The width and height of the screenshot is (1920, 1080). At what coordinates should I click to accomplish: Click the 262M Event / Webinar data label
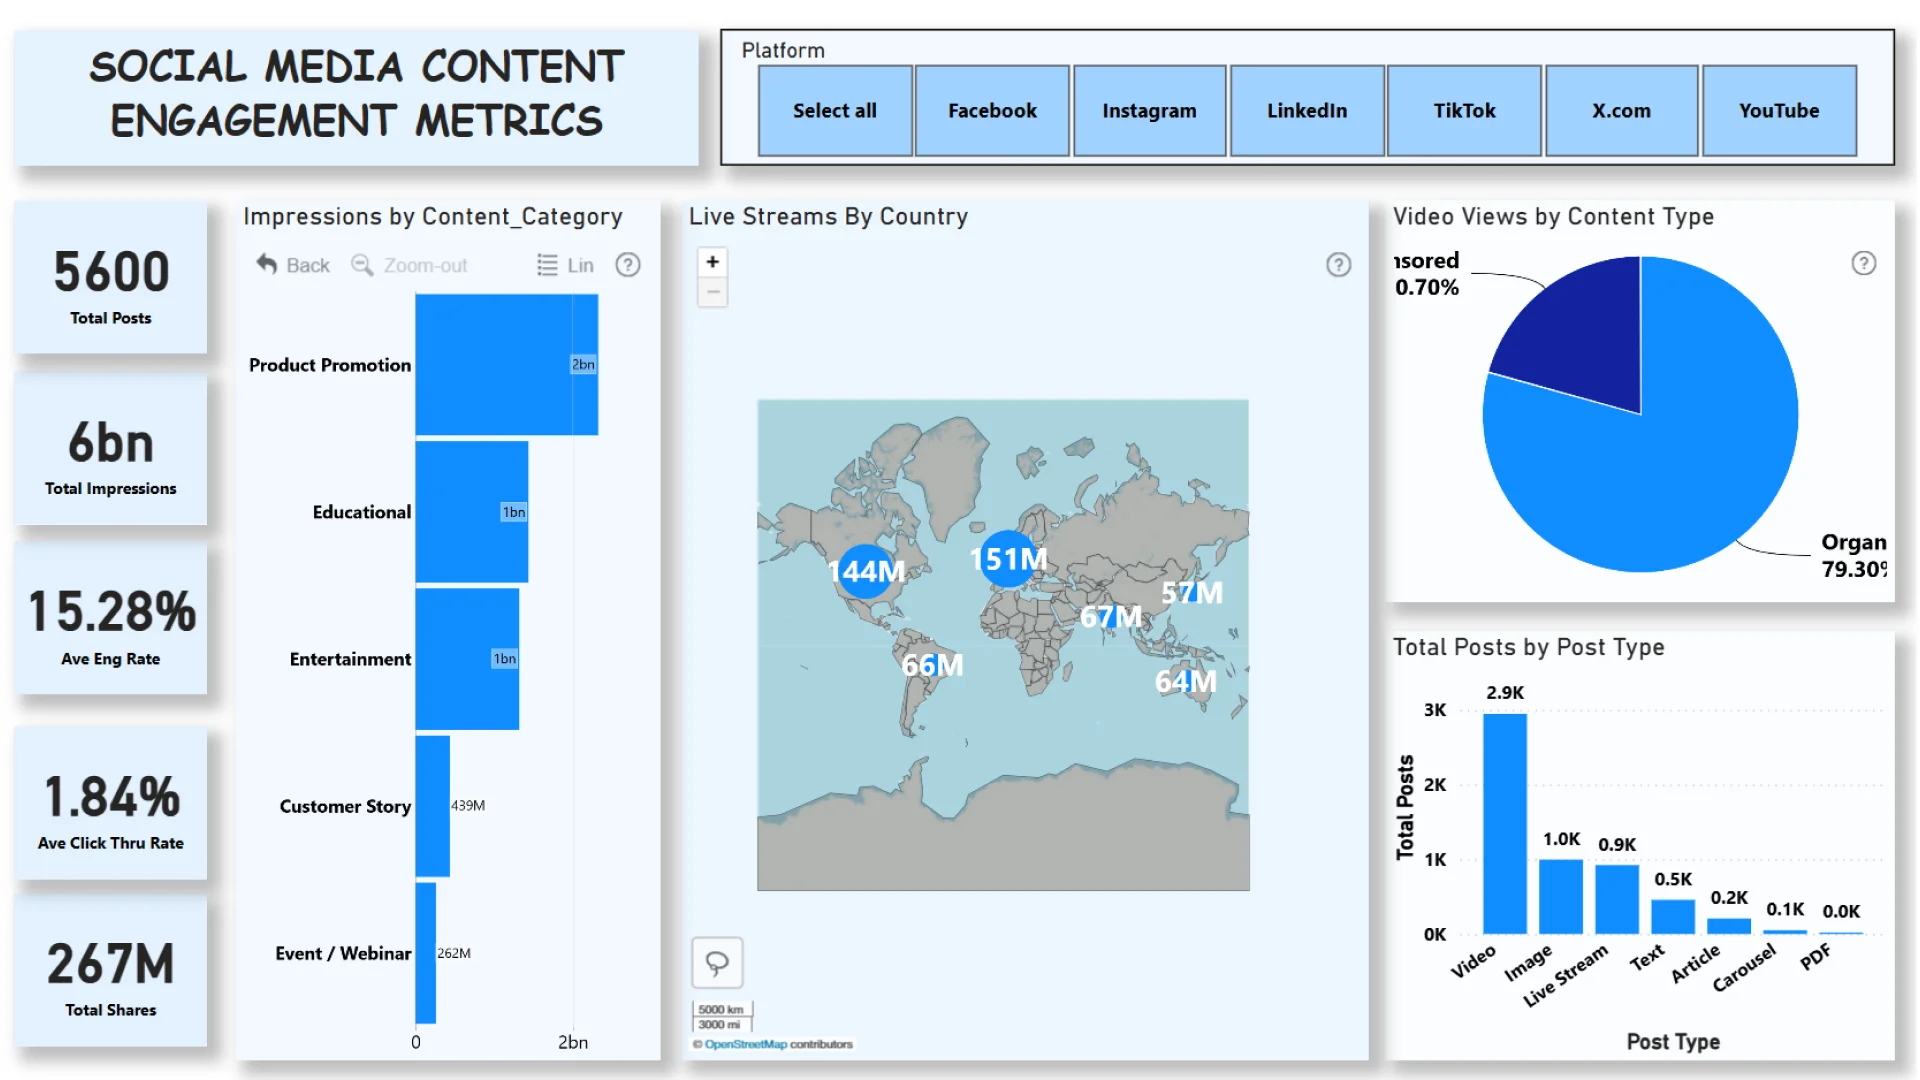pos(454,953)
